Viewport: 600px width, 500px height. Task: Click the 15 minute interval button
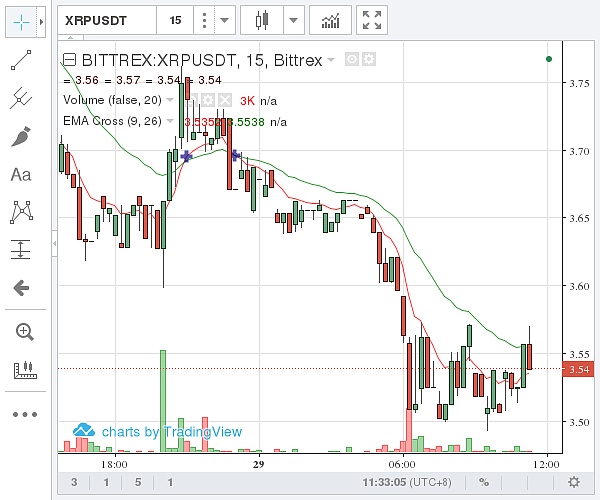(175, 20)
